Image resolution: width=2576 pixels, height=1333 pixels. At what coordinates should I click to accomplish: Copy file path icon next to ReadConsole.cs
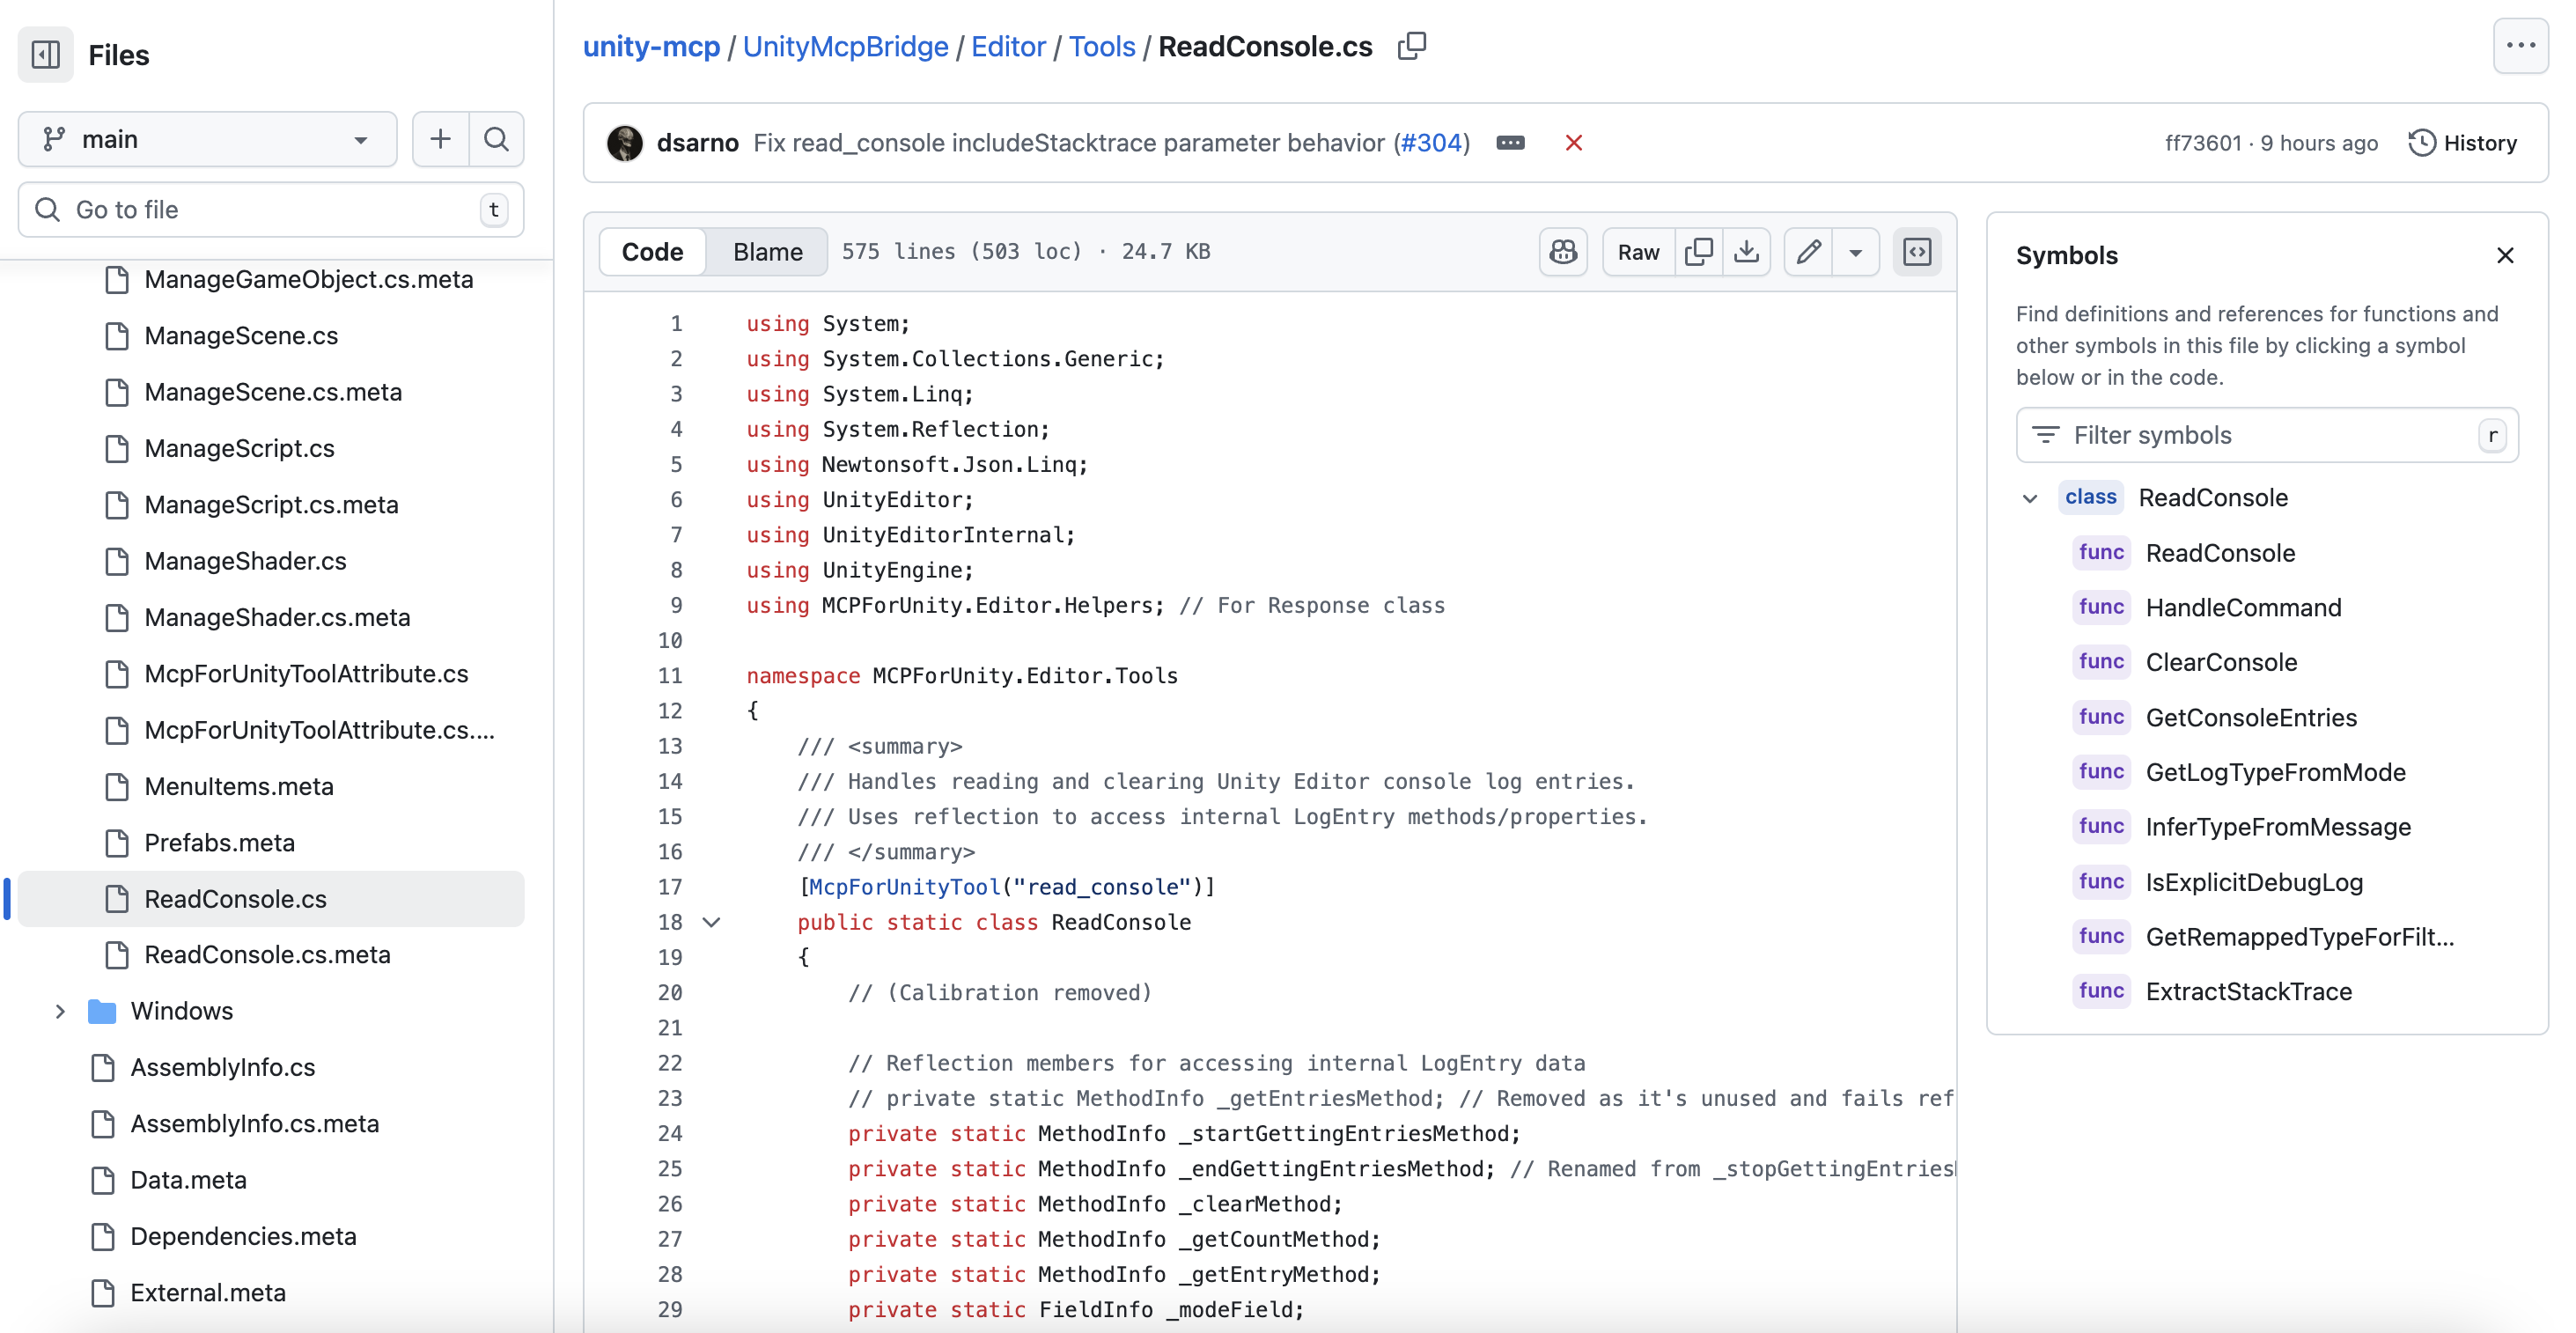coord(1411,46)
